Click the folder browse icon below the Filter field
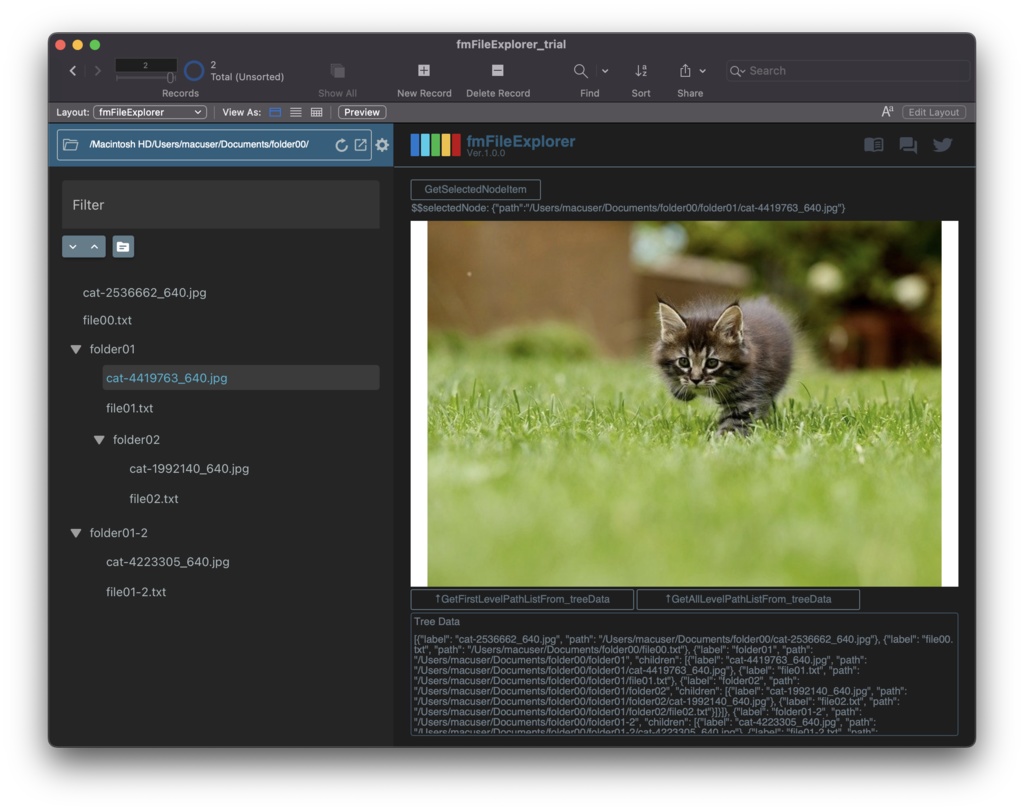 point(122,246)
